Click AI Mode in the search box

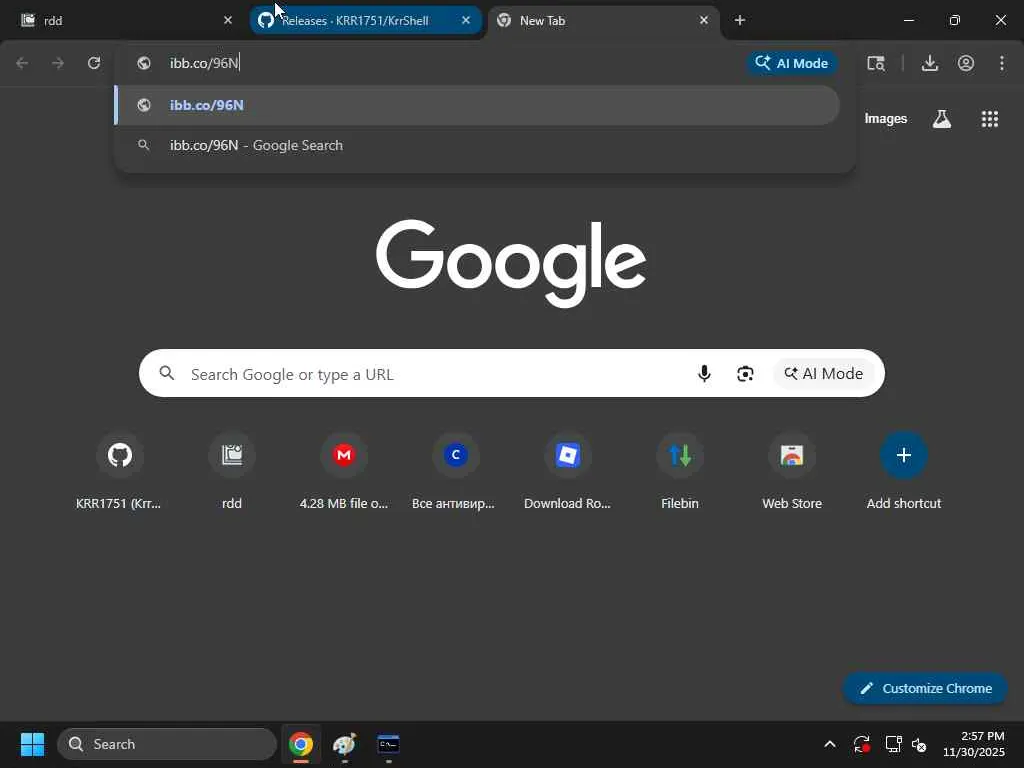[x=824, y=374]
